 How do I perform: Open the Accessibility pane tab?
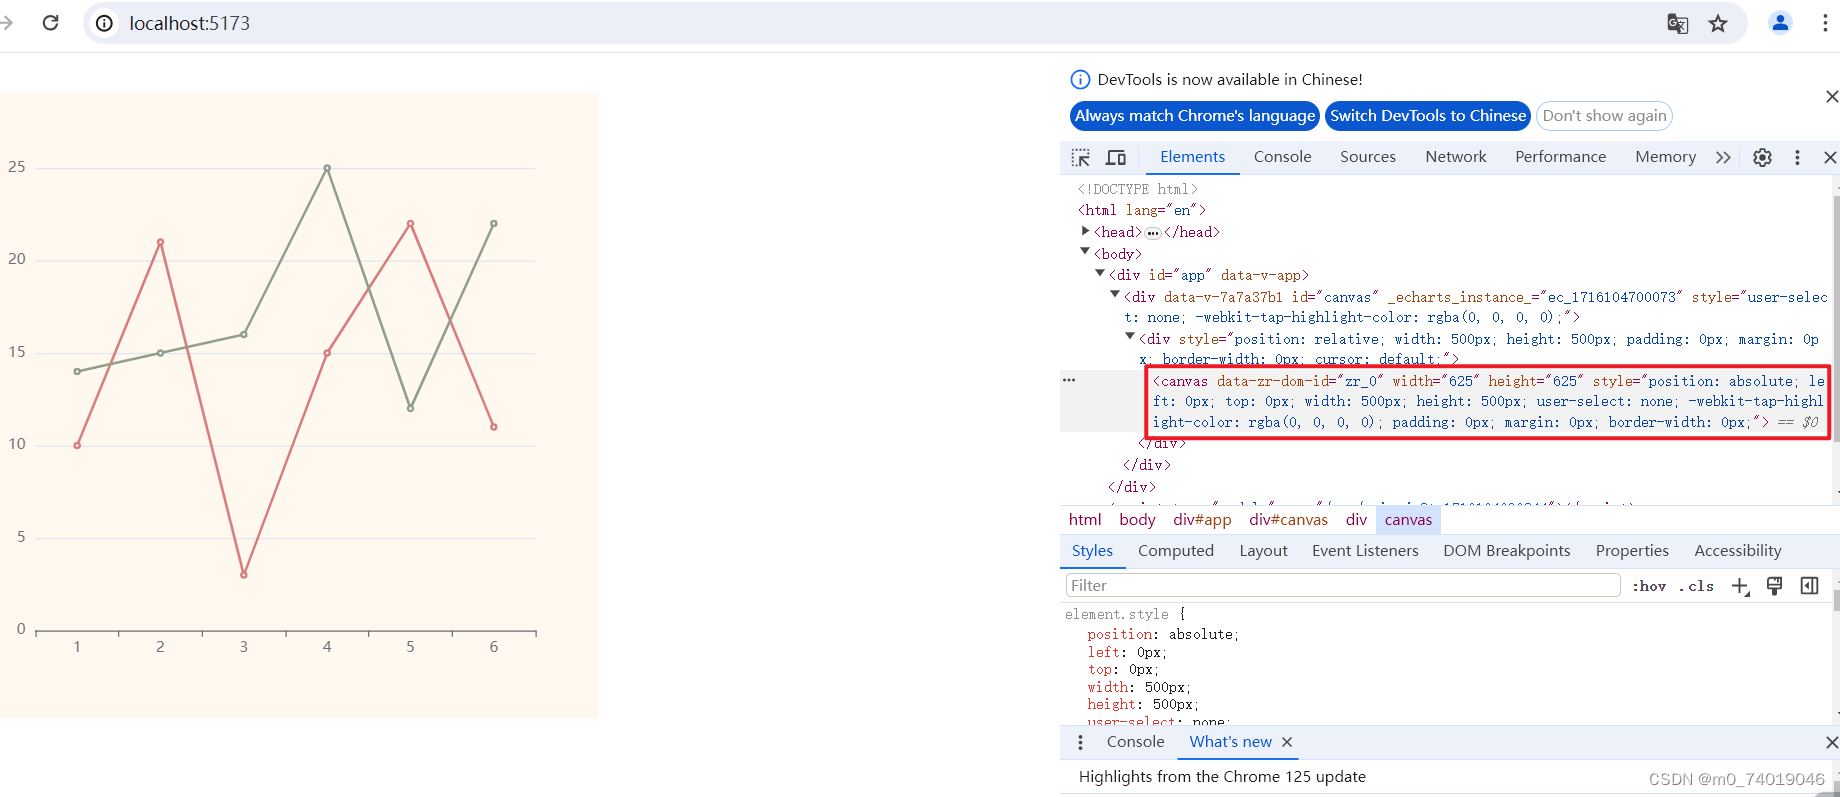point(1738,551)
